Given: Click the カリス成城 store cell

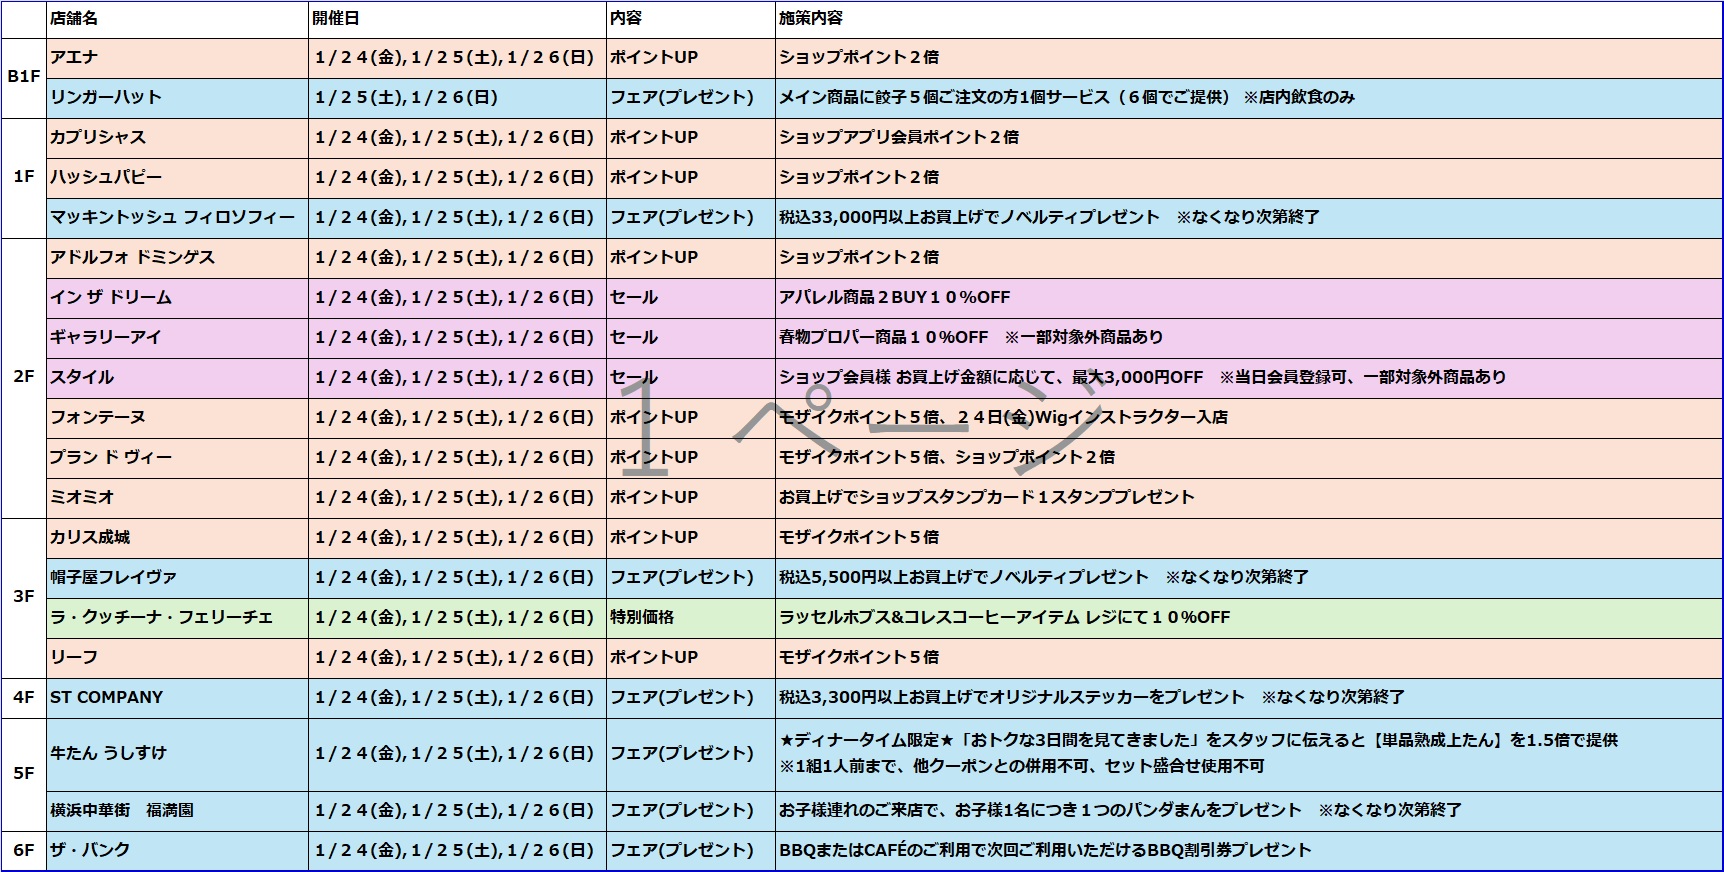Looking at the screenshot, I should tap(177, 538).
